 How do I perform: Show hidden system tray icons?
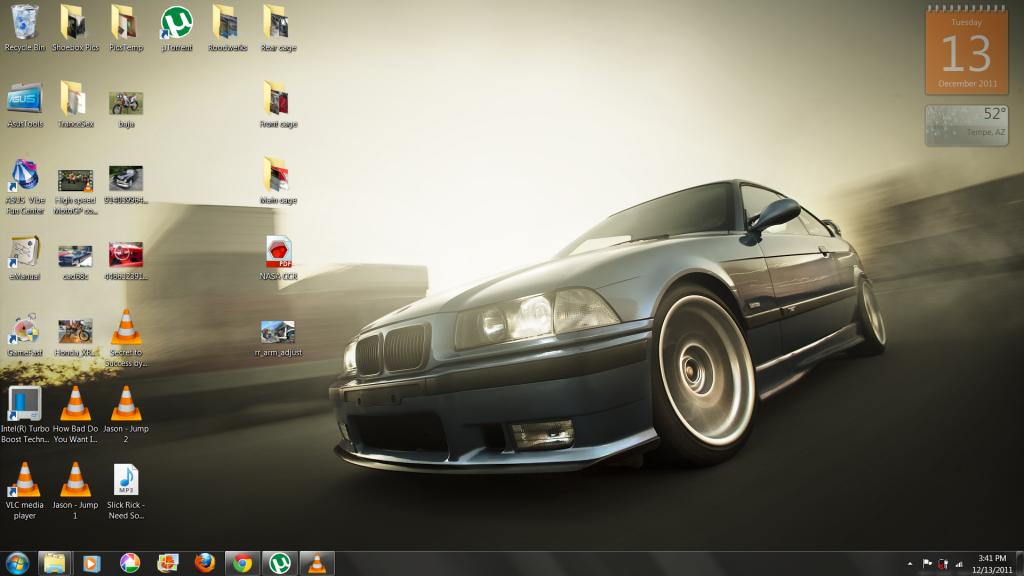[x=911, y=563]
